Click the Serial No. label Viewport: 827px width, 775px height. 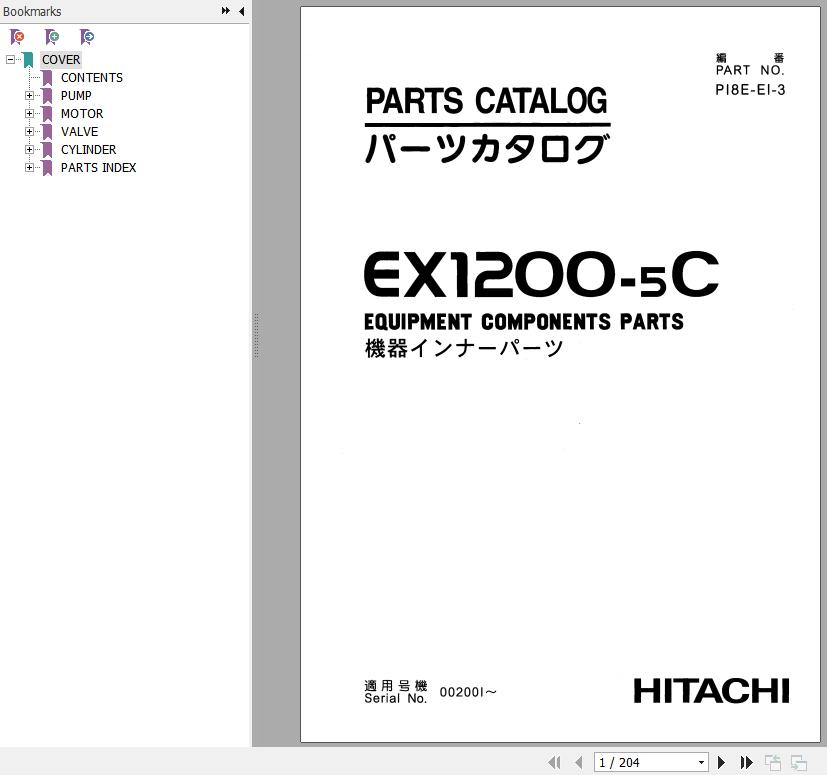pos(396,698)
